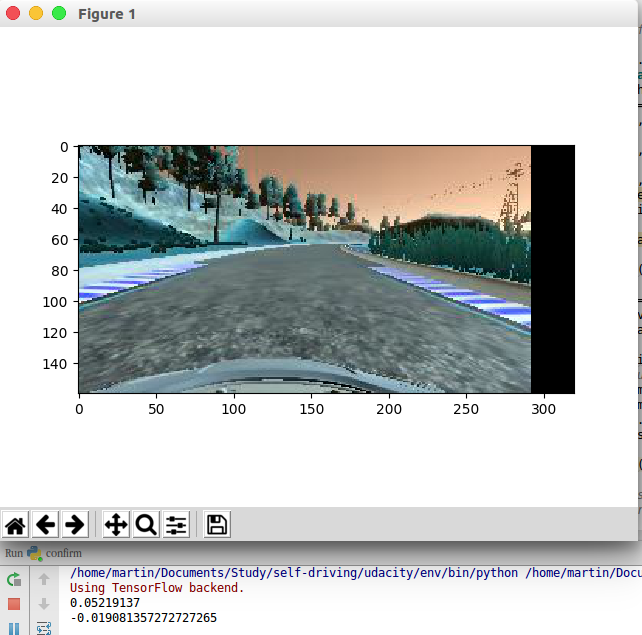This screenshot has width=642, height=635.
Task: Rerun the script with green rerun icon
Action: coord(14,580)
